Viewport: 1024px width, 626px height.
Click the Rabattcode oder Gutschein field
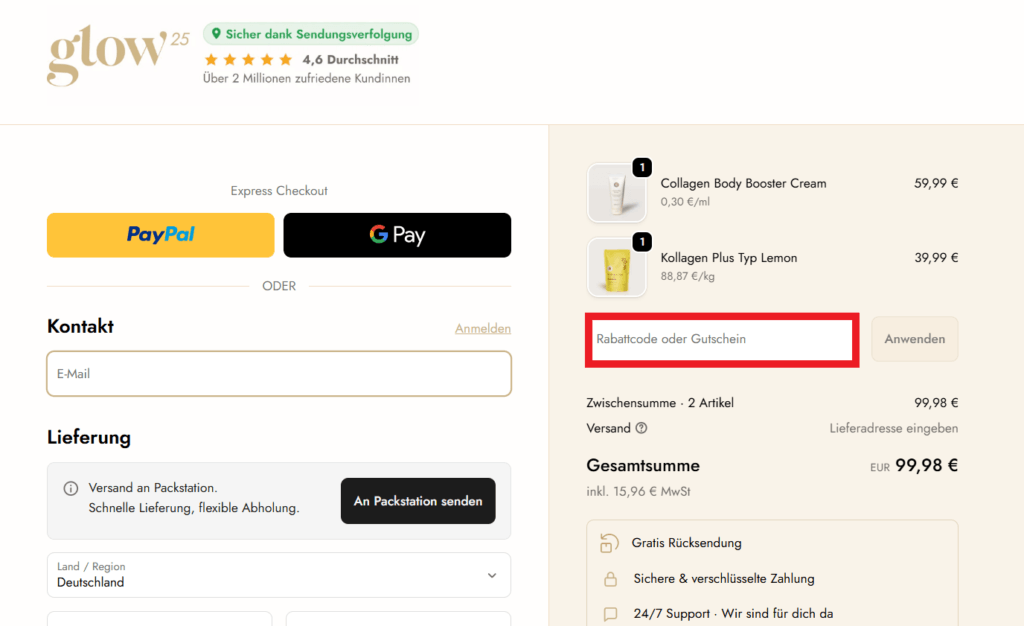[722, 339]
